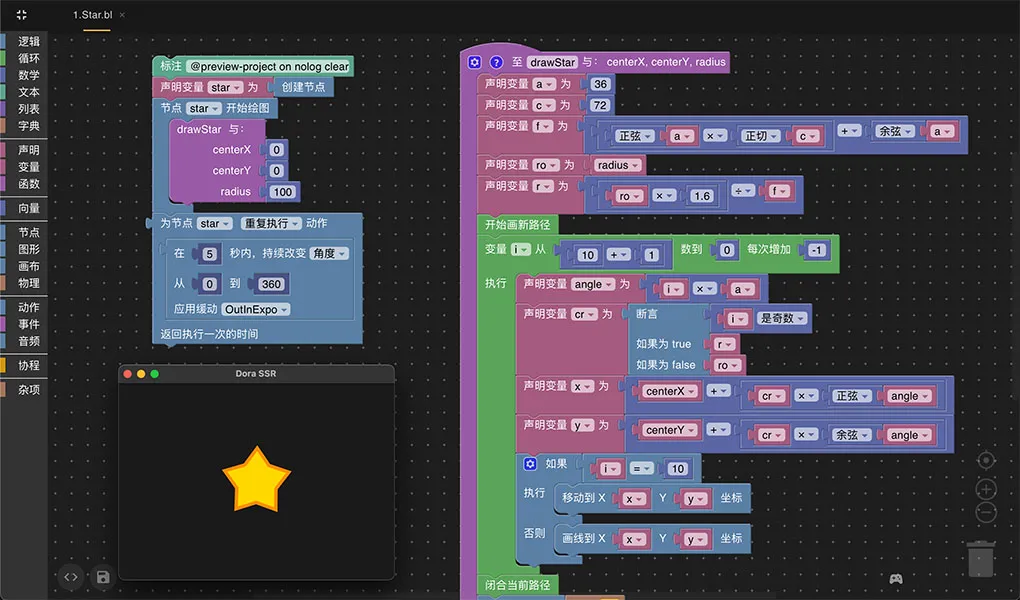This screenshot has width=1020, height=600.
Task: Save the file with the floppy disk icon
Action: click(x=103, y=577)
